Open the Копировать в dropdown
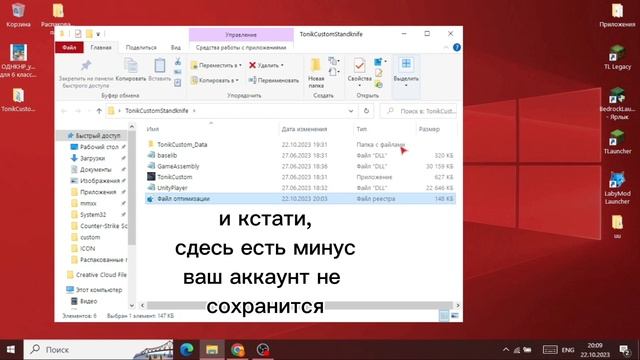The image size is (640, 360). click(214, 80)
